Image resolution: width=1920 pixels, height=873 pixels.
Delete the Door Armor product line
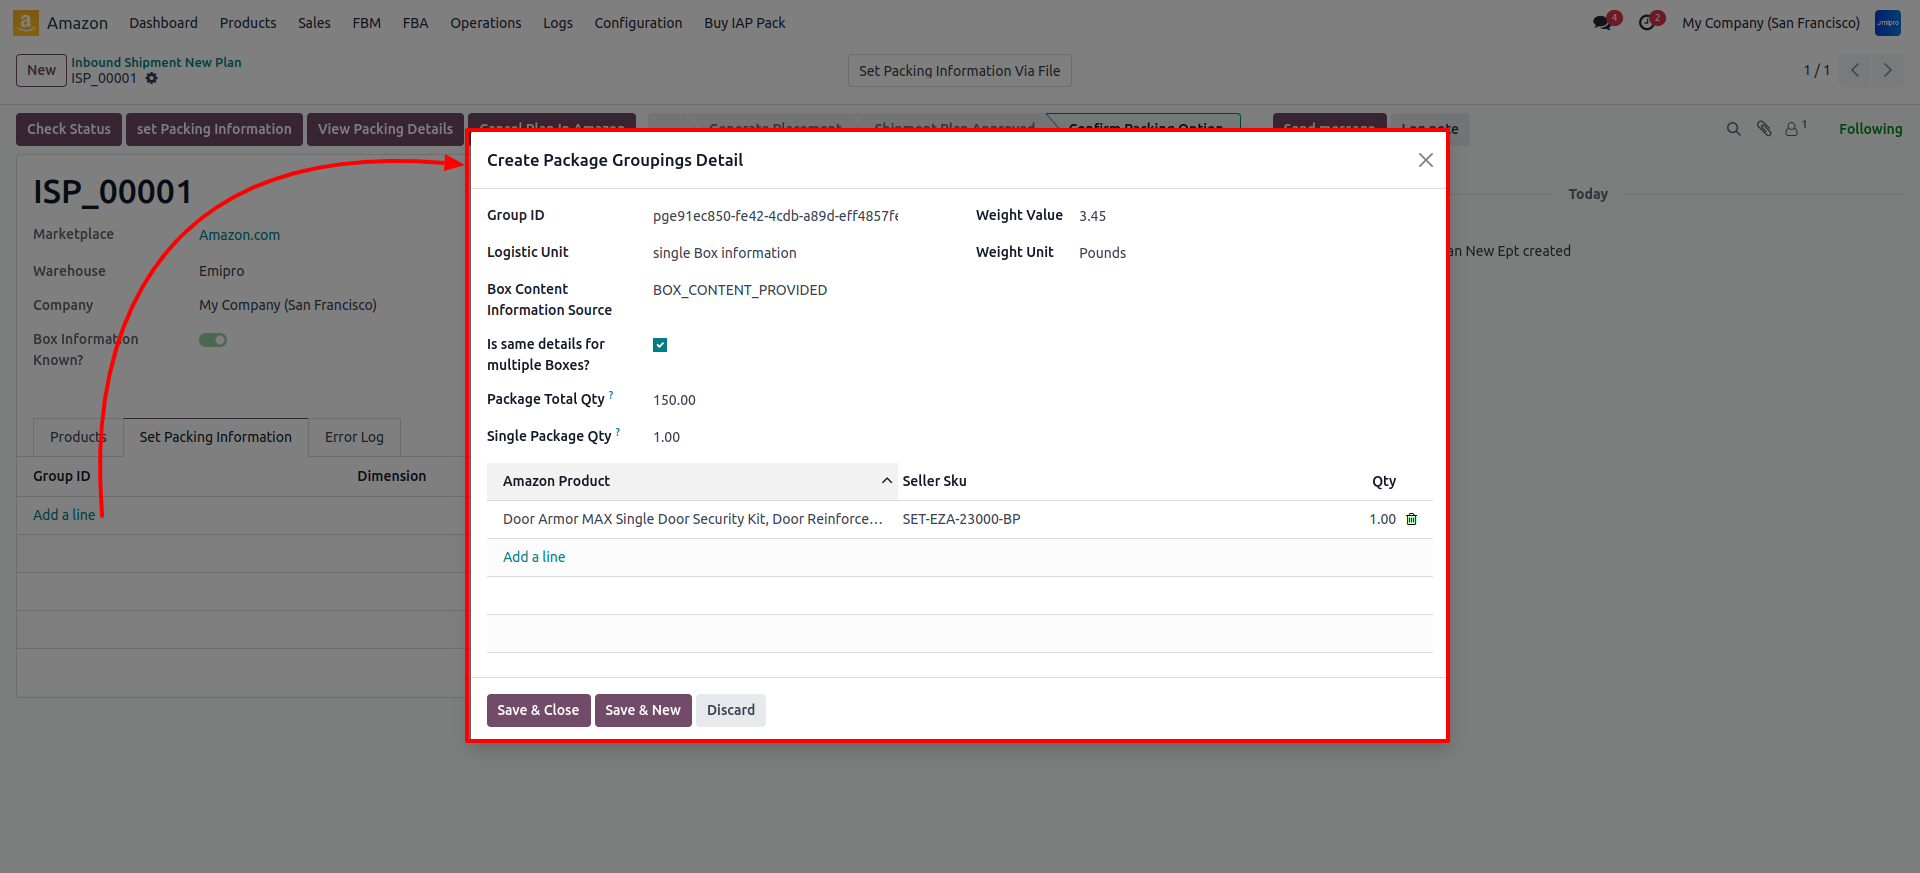1412,519
